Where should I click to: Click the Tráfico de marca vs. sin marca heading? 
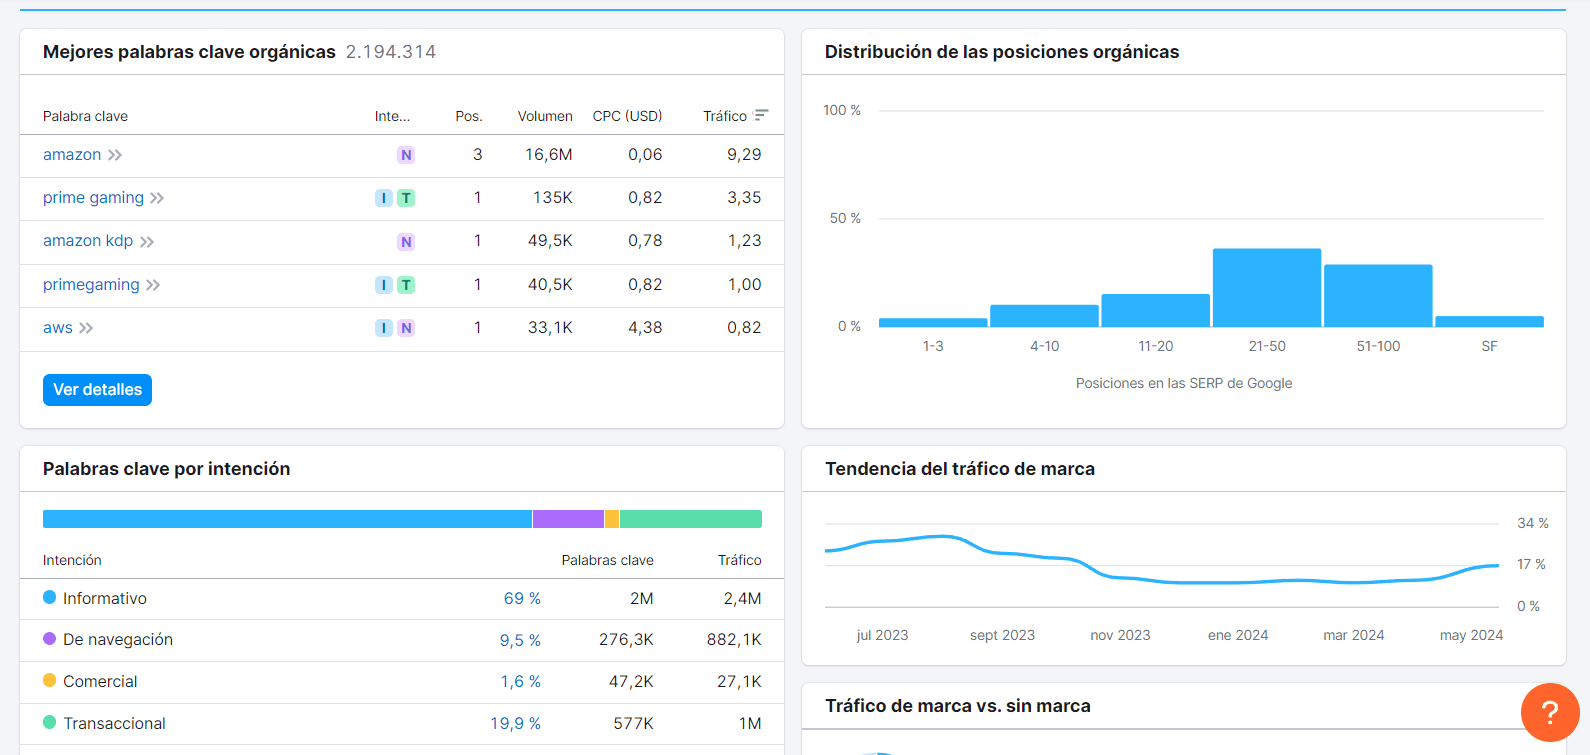(957, 706)
